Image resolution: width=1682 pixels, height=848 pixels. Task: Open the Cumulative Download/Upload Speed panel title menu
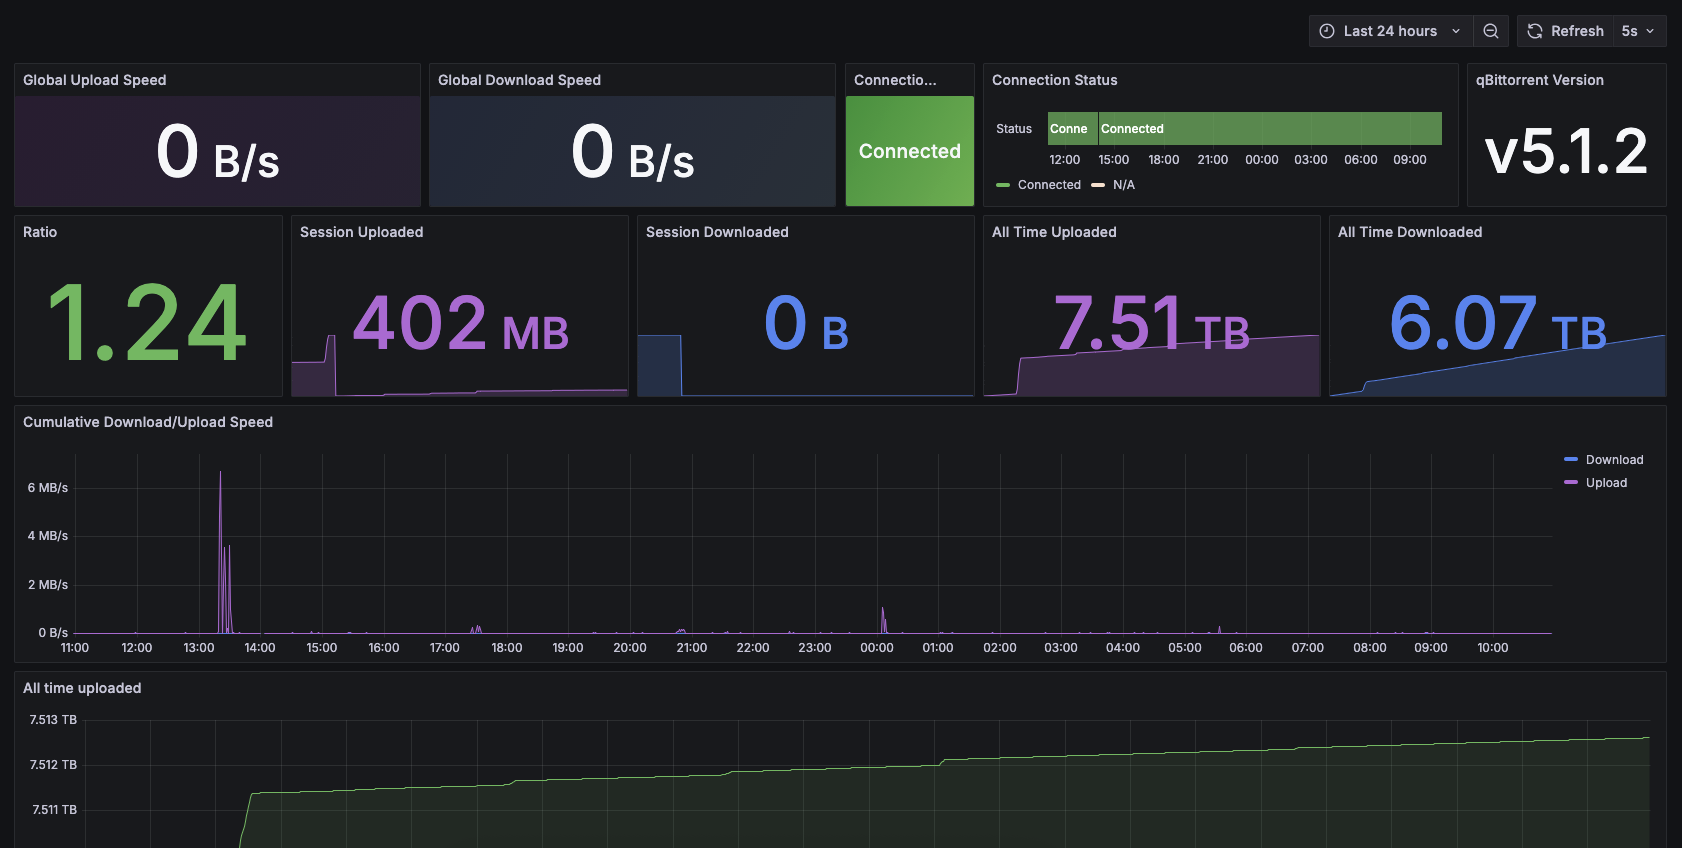point(148,422)
